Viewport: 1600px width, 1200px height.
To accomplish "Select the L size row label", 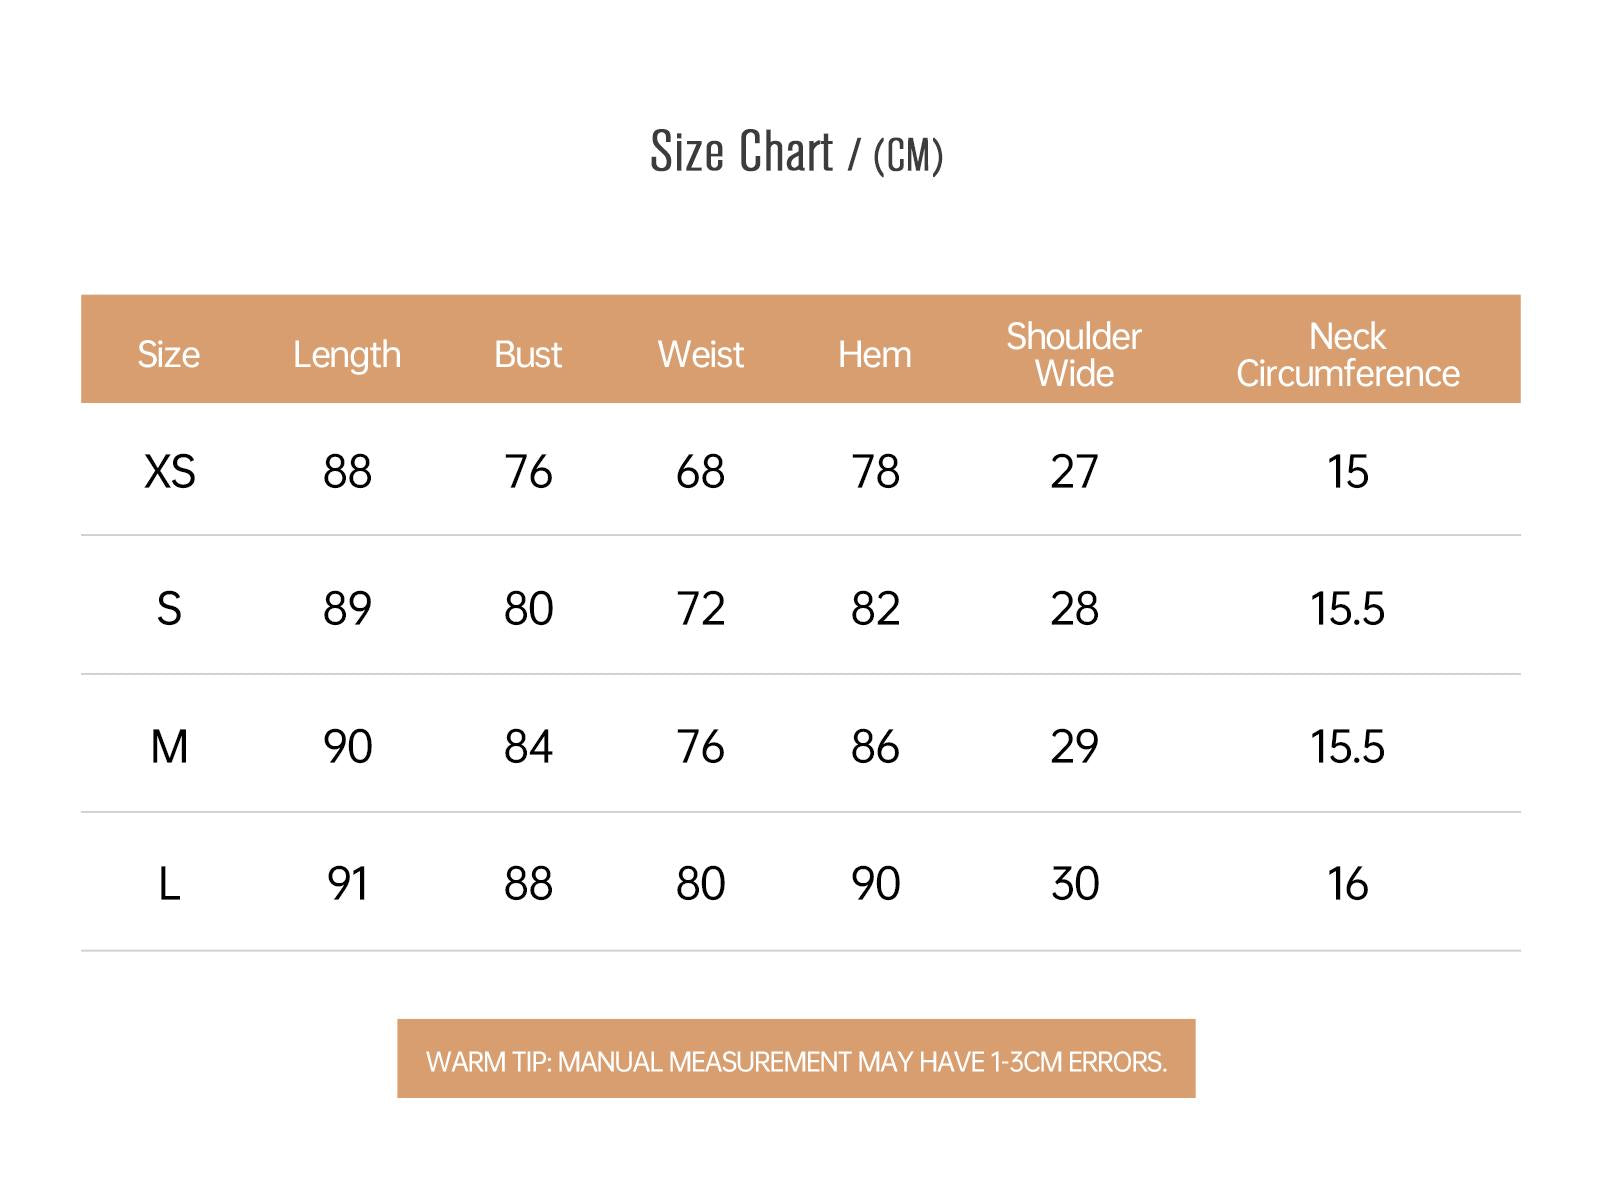I will pos(169,883).
